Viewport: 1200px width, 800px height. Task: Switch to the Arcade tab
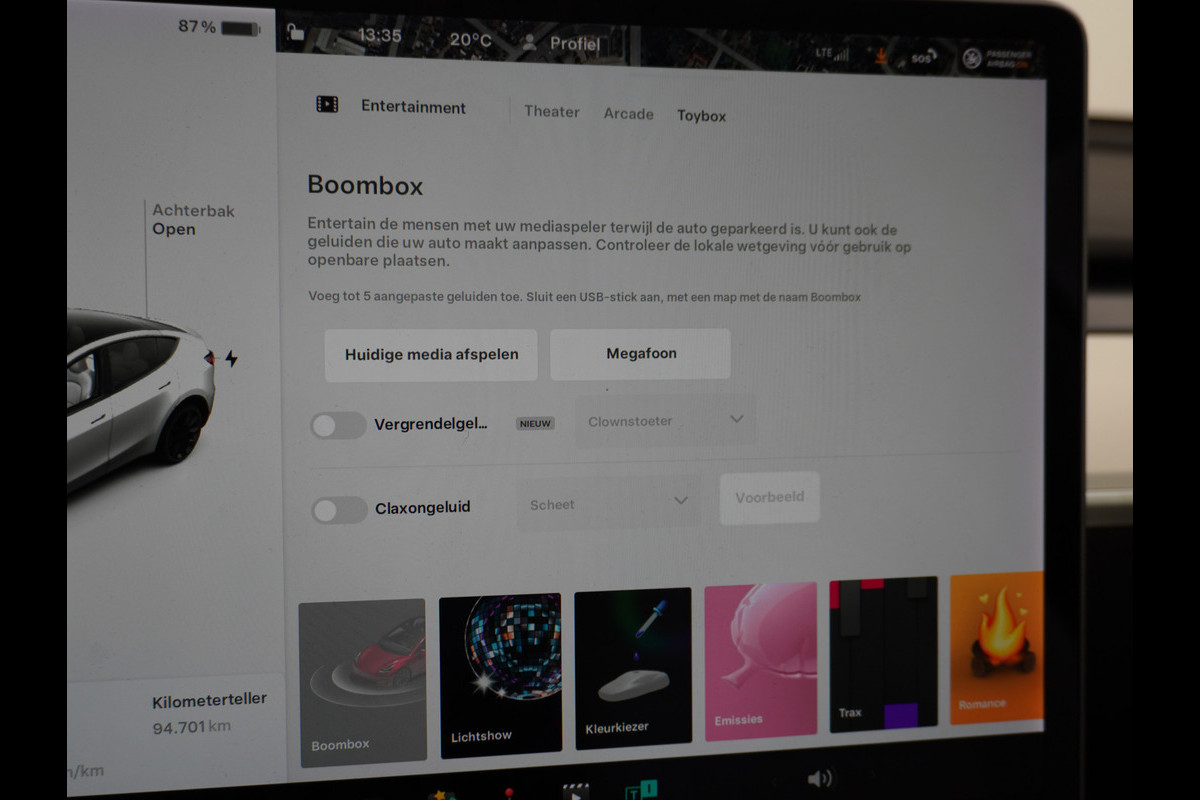(629, 114)
